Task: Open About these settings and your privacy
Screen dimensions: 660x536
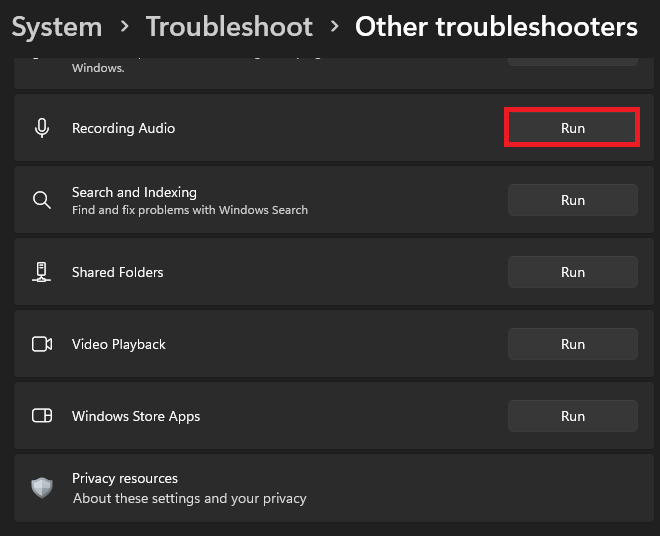Action: 189,498
